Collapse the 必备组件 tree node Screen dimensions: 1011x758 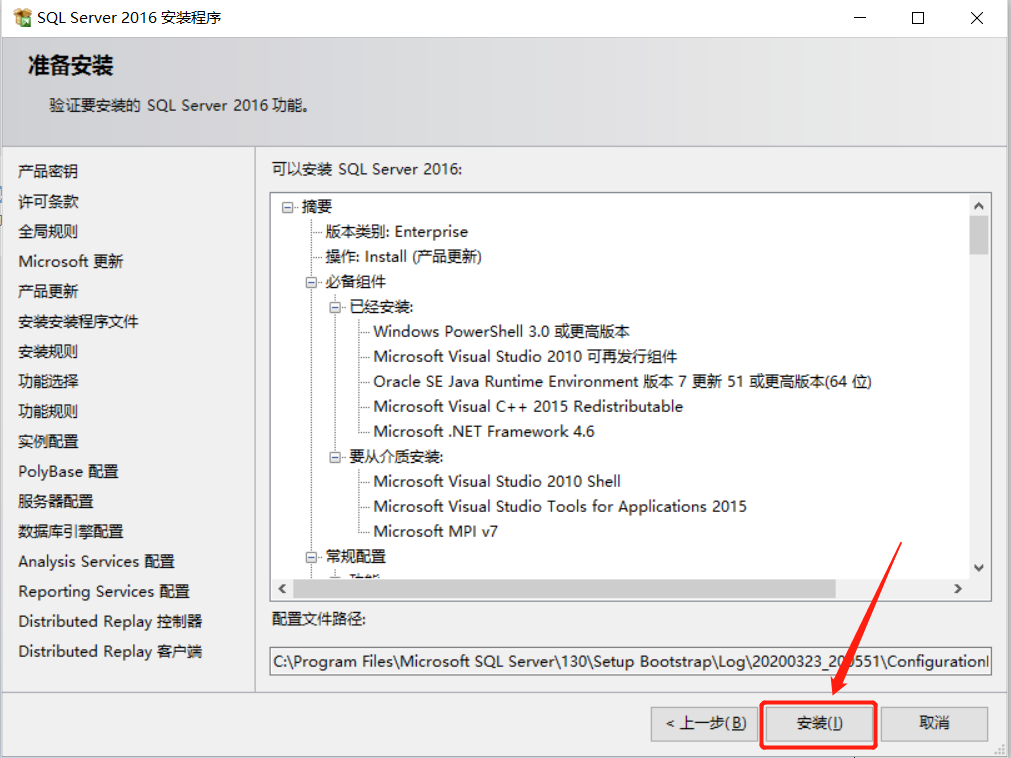point(313,281)
